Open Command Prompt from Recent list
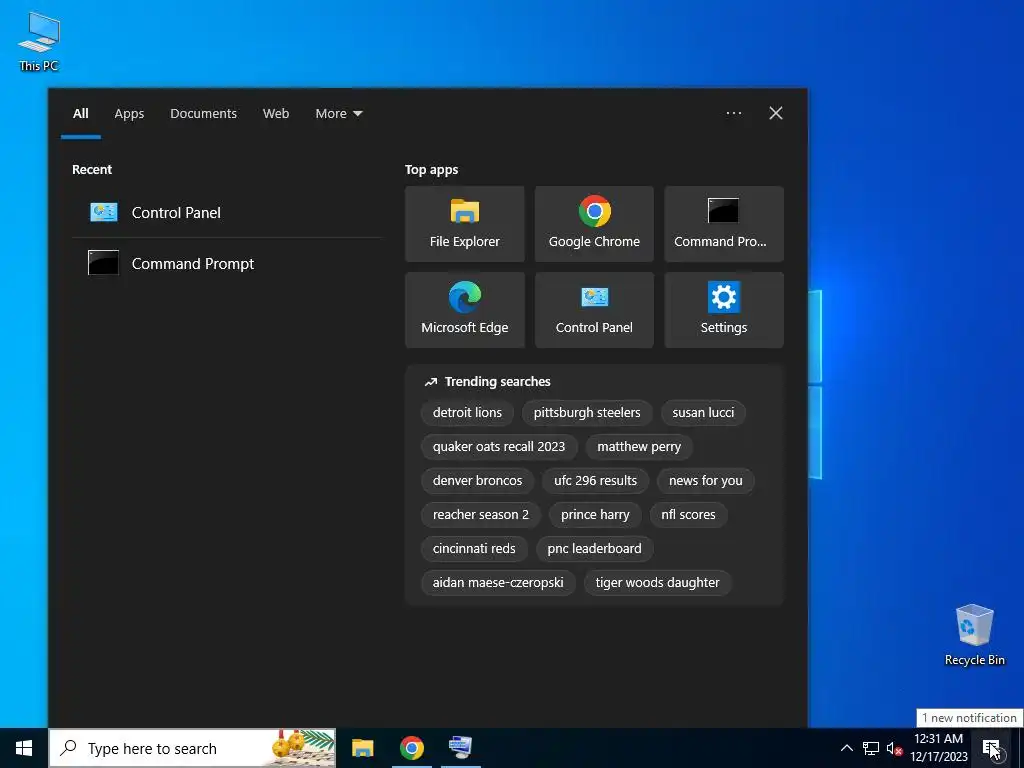Image resolution: width=1024 pixels, height=768 pixels. [227, 263]
